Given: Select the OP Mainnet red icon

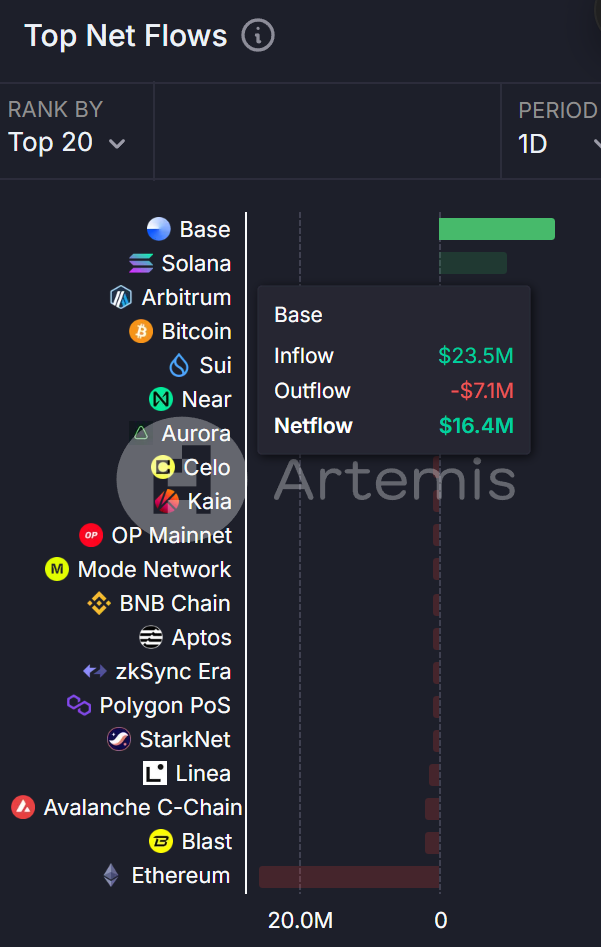Looking at the screenshot, I should pos(91,535).
